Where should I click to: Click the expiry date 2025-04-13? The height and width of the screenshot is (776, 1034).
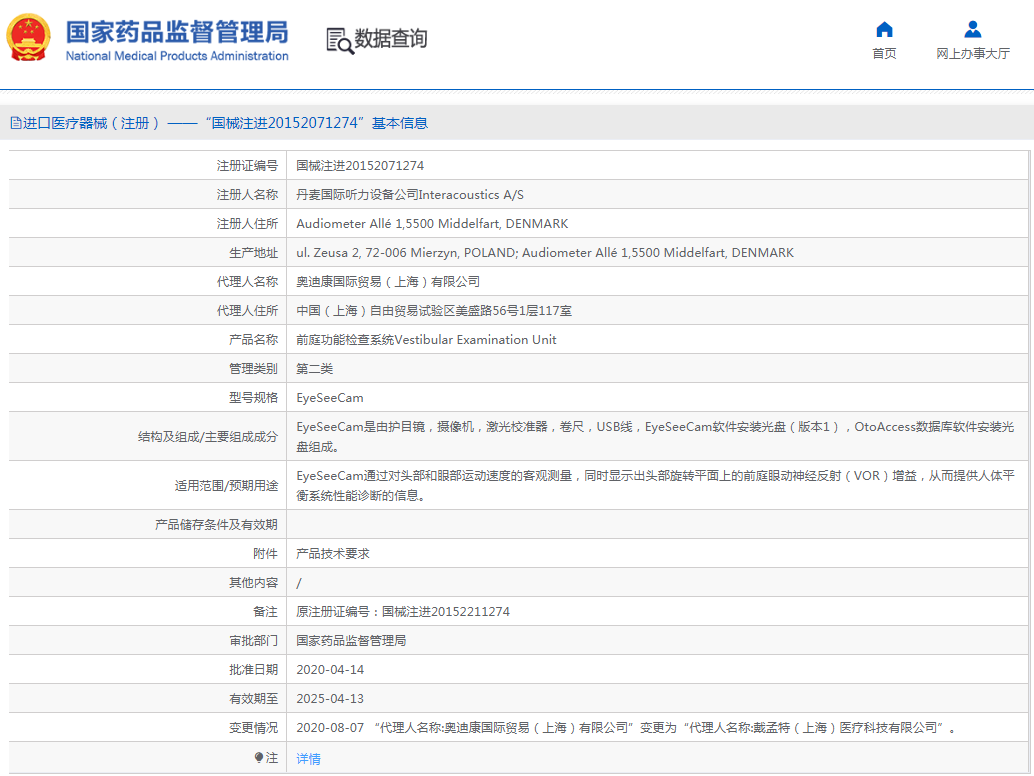point(330,699)
